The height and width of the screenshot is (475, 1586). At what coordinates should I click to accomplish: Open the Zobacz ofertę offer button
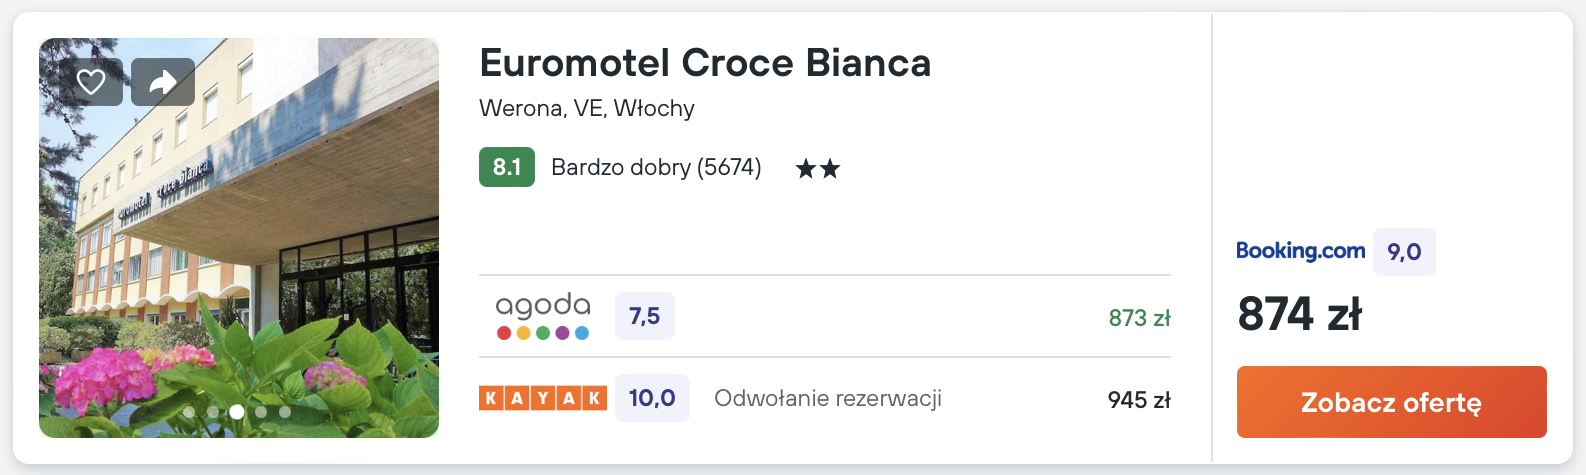1391,402
